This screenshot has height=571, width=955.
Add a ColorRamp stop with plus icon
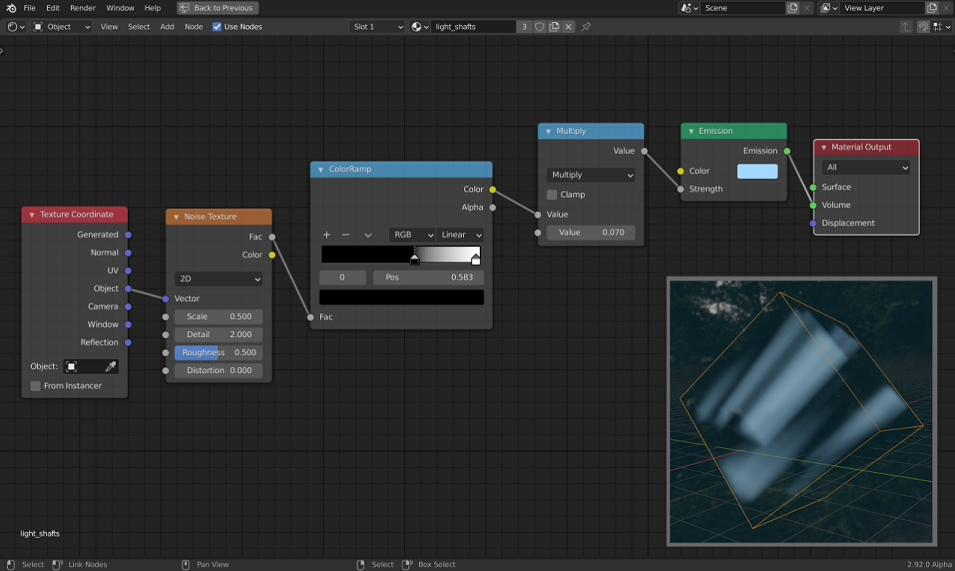coord(326,234)
